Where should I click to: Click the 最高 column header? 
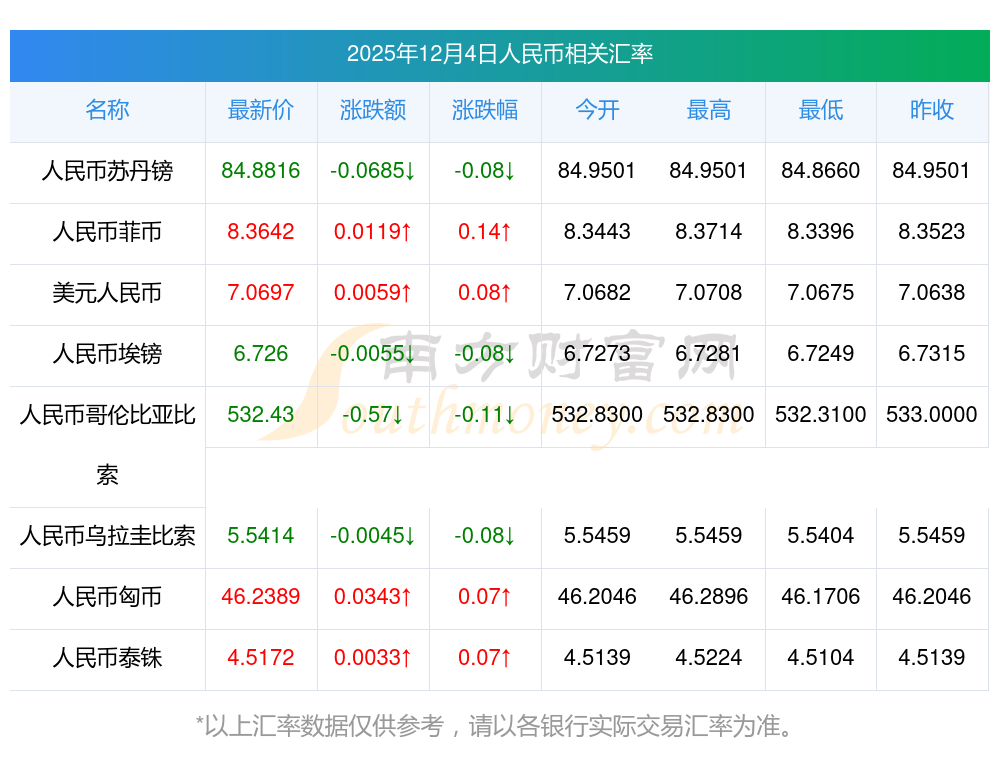pos(709,110)
